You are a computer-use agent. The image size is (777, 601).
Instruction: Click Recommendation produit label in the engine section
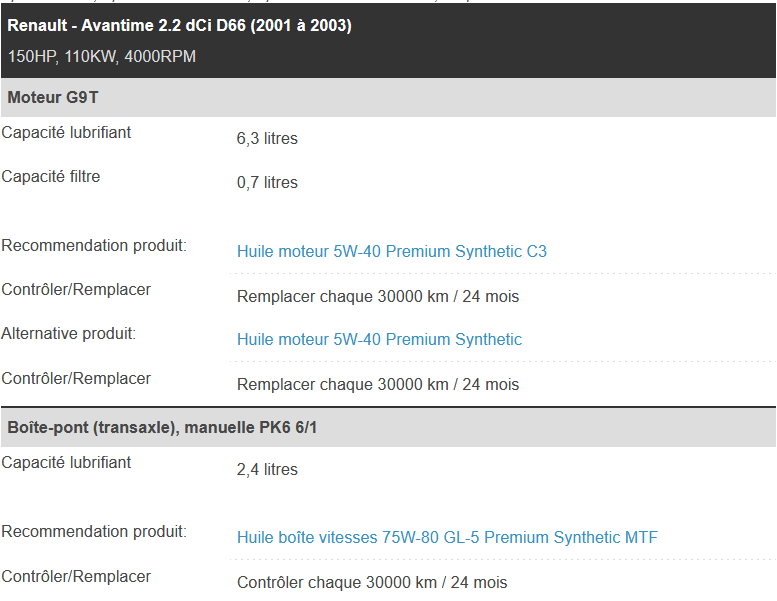tap(94, 246)
